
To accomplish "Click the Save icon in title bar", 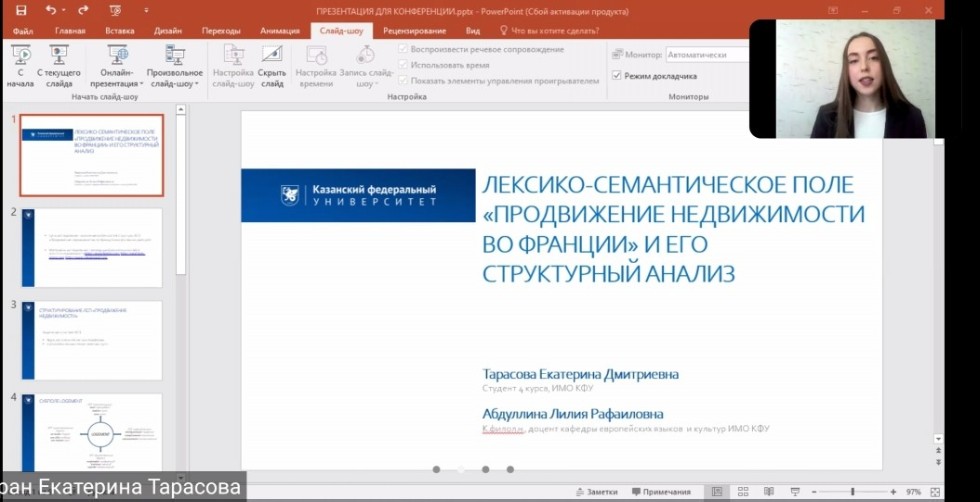I will click(x=21, y=10).
